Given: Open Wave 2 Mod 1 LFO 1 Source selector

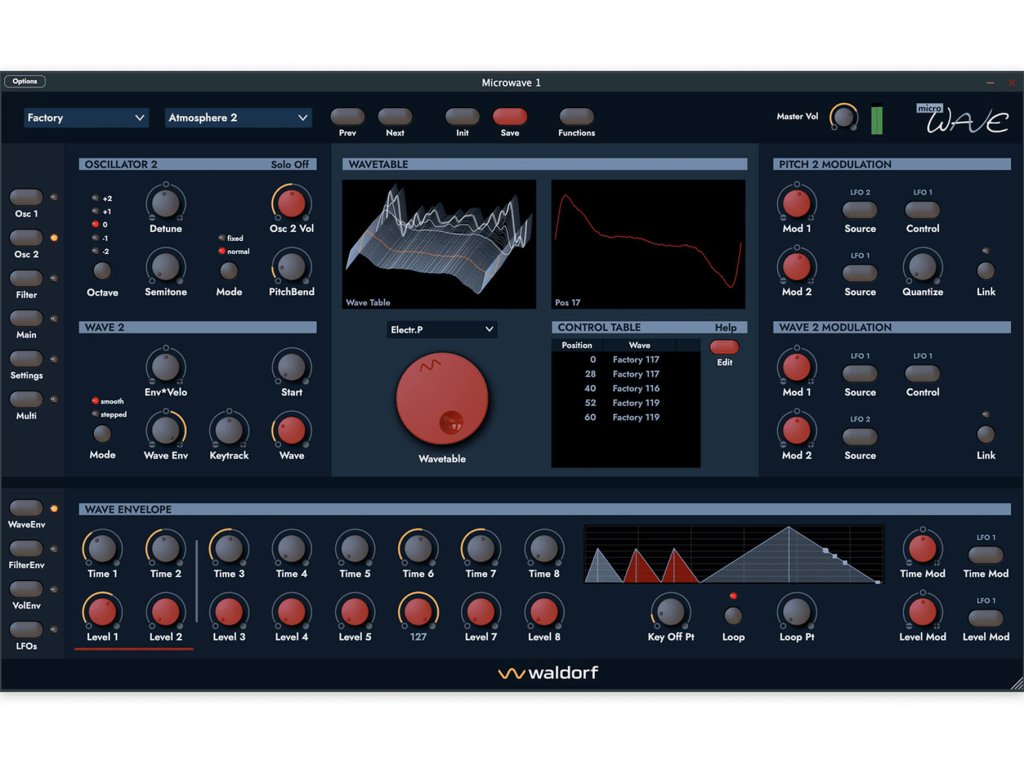Looking at the screenshot, I should [859, 373].
